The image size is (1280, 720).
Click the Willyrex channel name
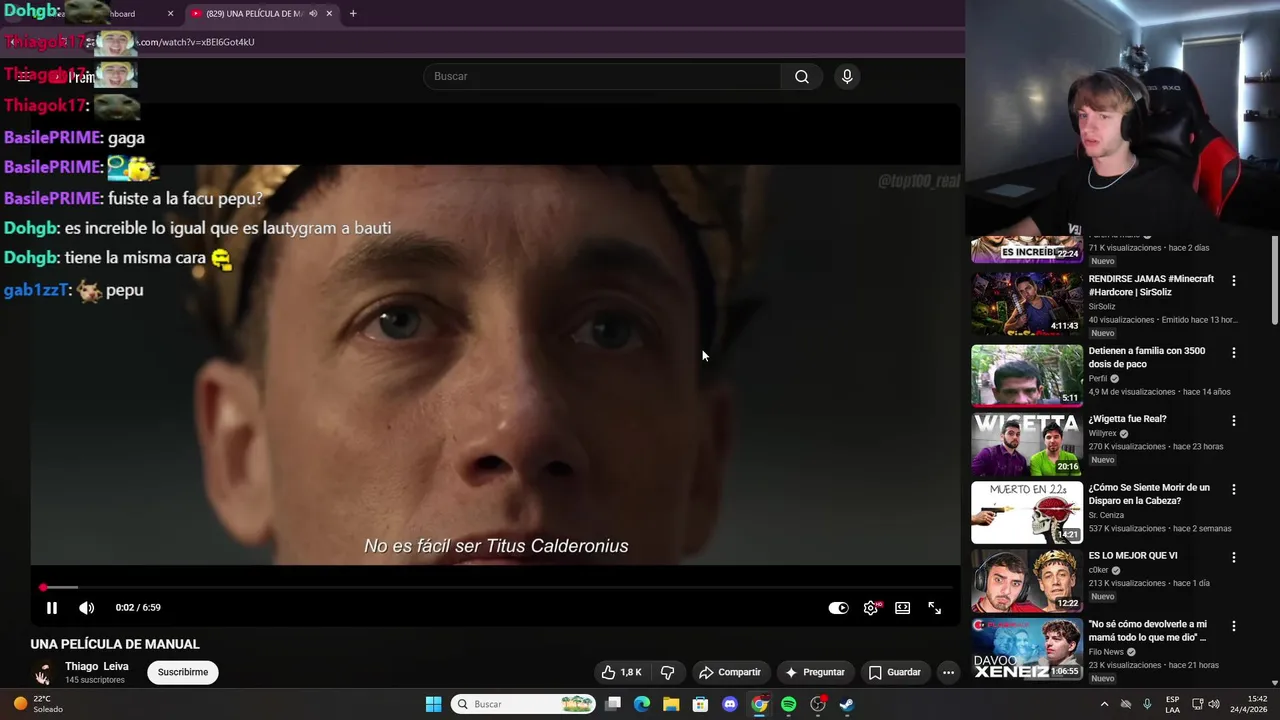[x=1102, y=434]
